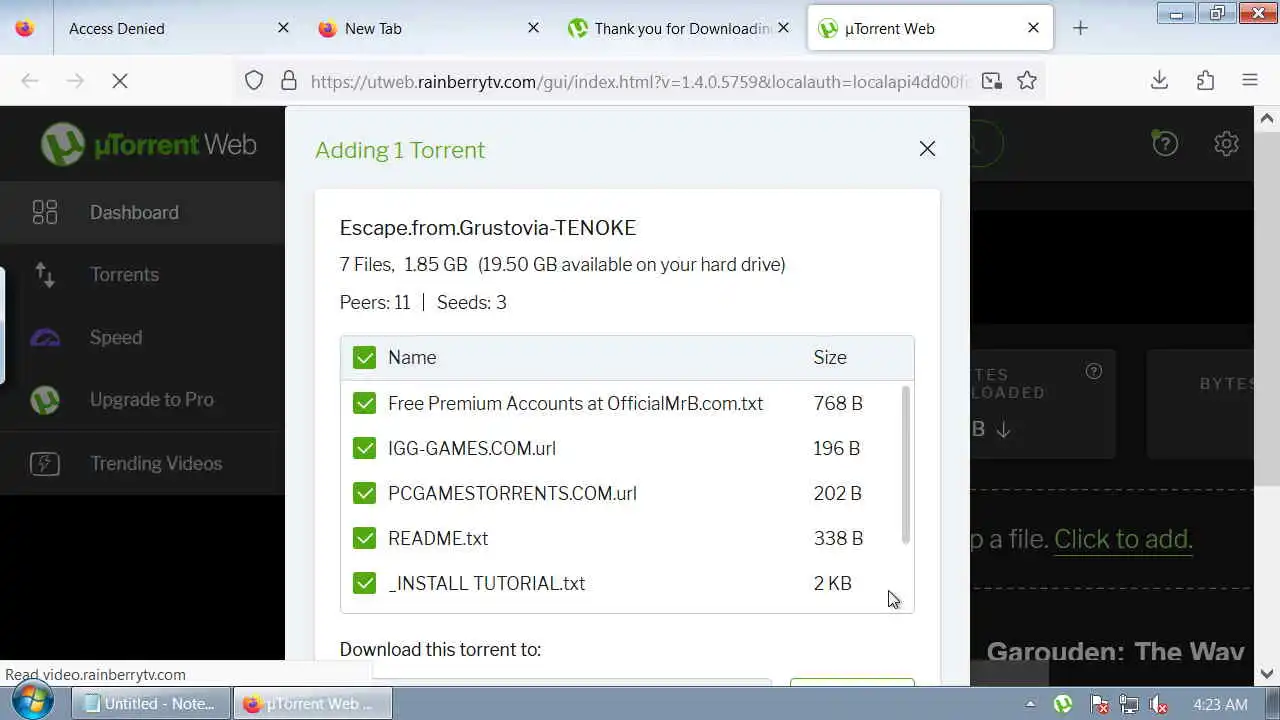Close the Access Denied tab
Image resolution: width=1280 pixels, height=720 pixels.
click(x=283, y=28)
